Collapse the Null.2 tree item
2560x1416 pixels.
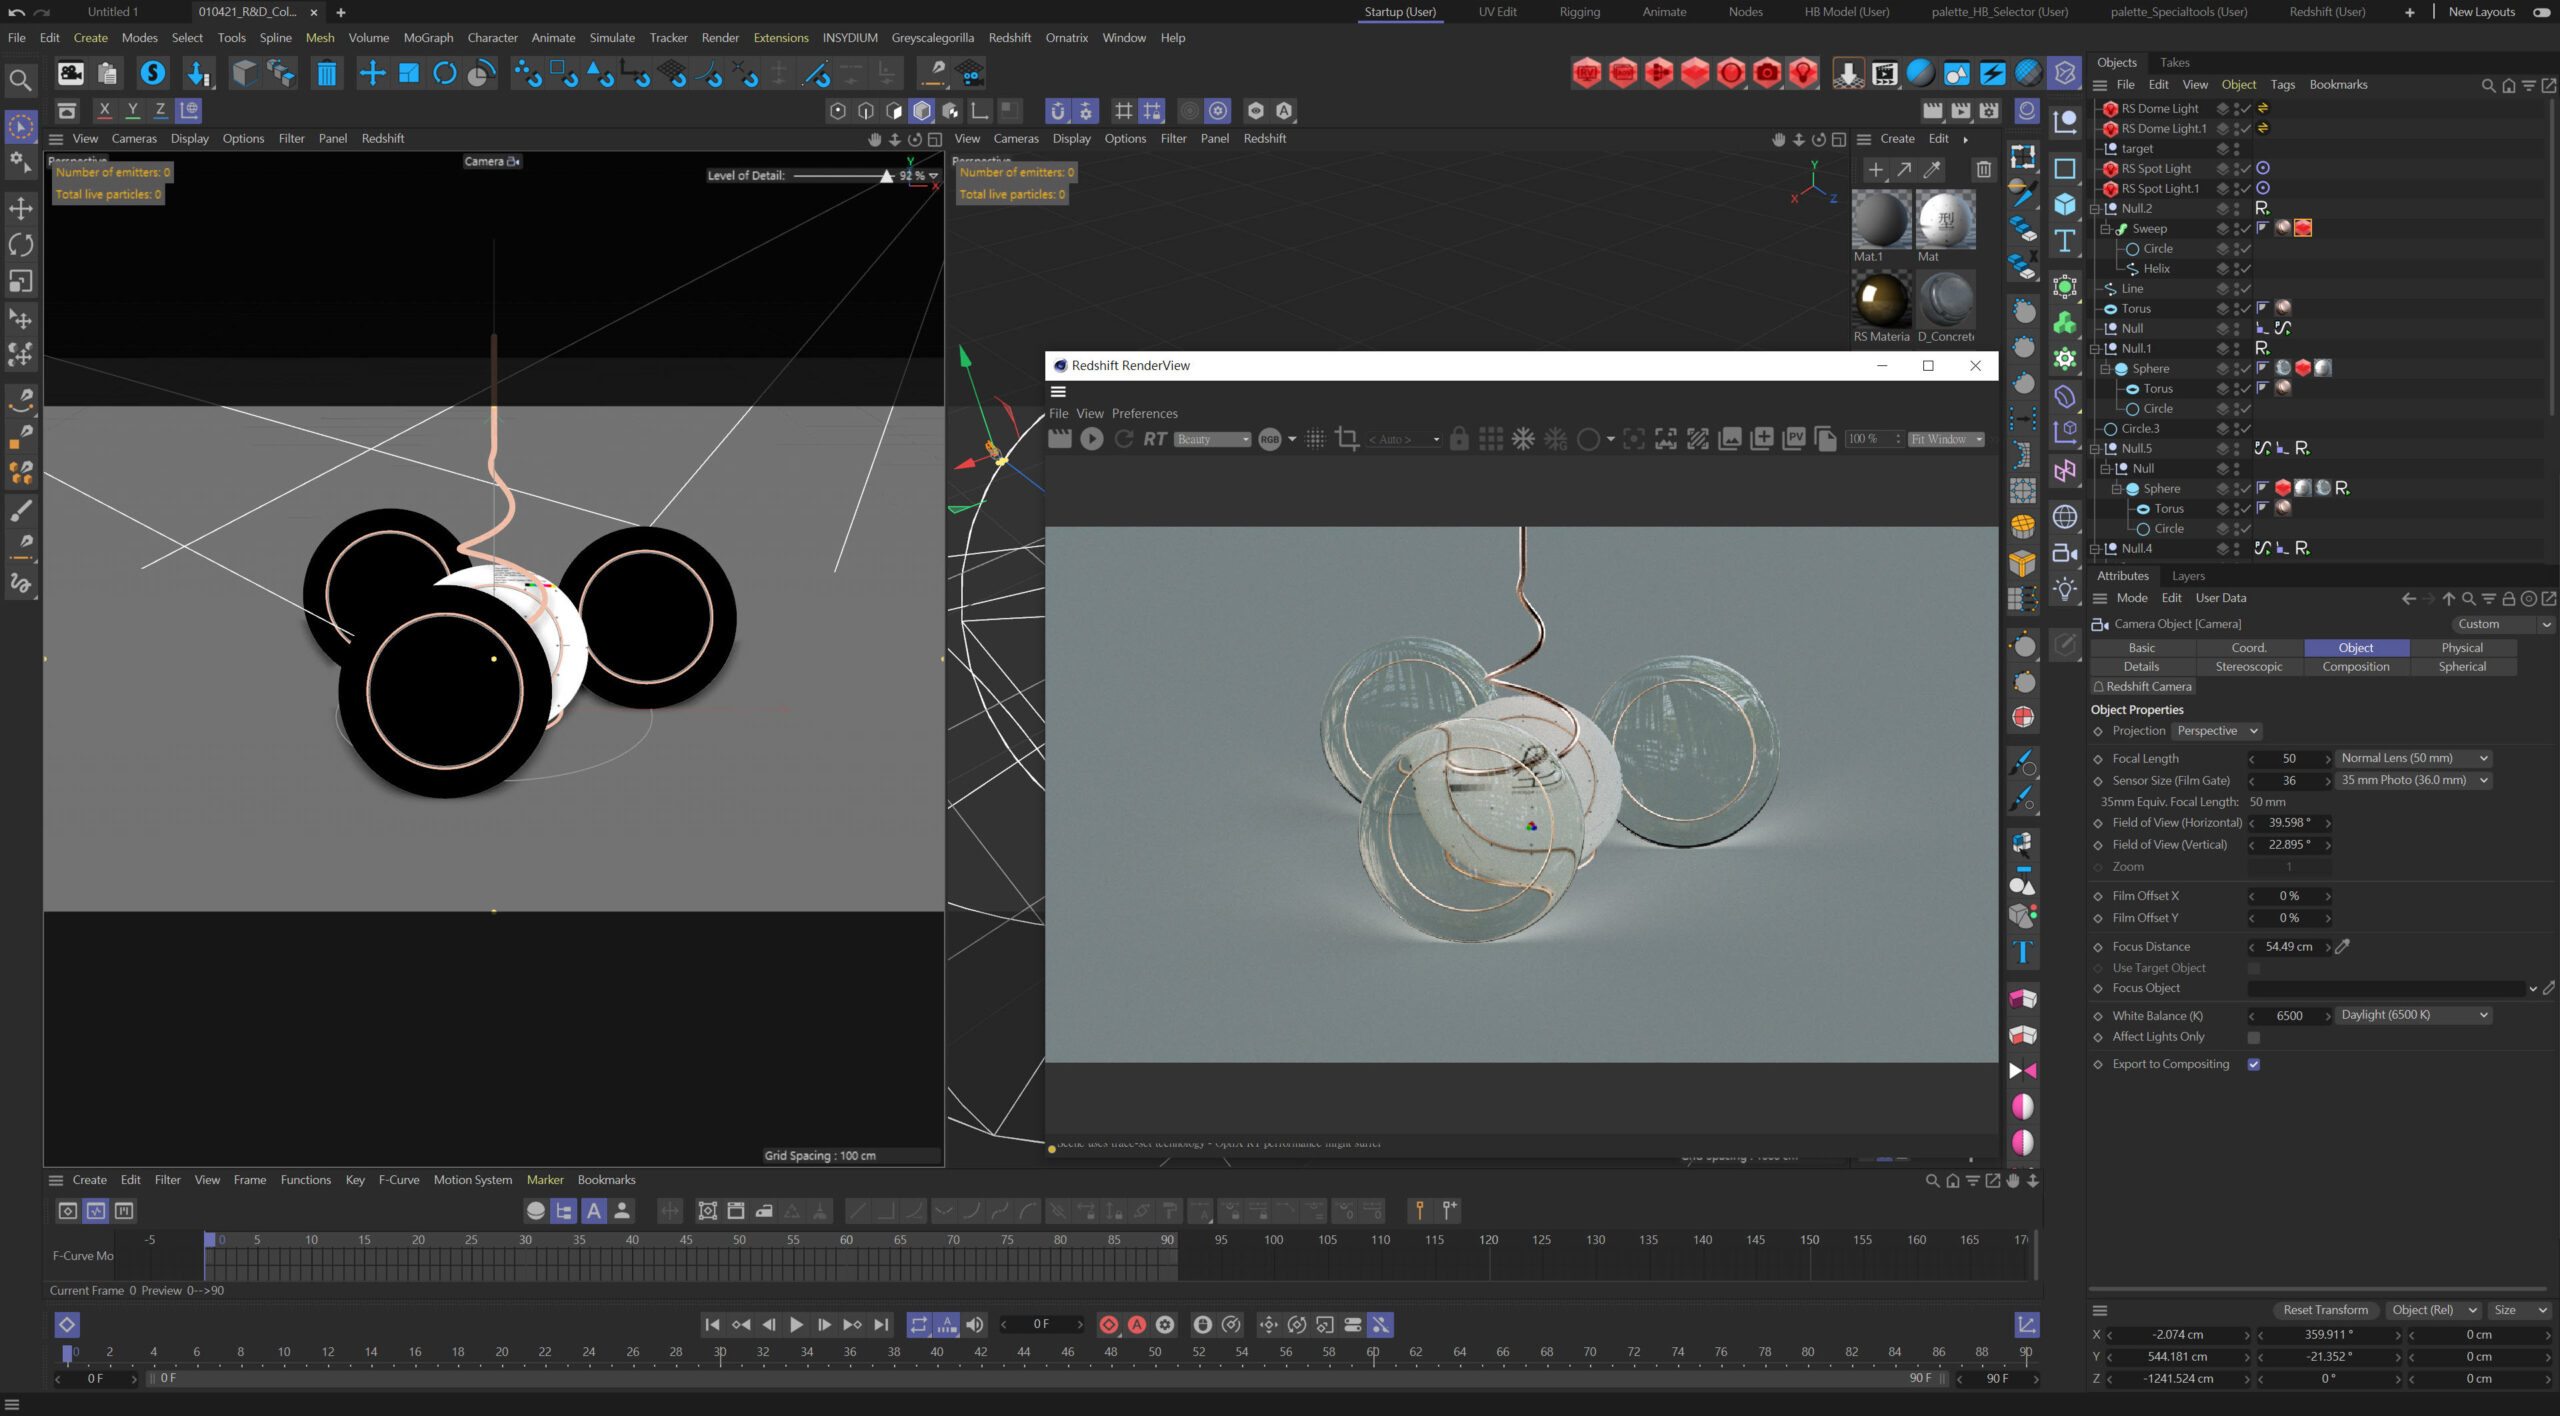(x=2095, y=209)
